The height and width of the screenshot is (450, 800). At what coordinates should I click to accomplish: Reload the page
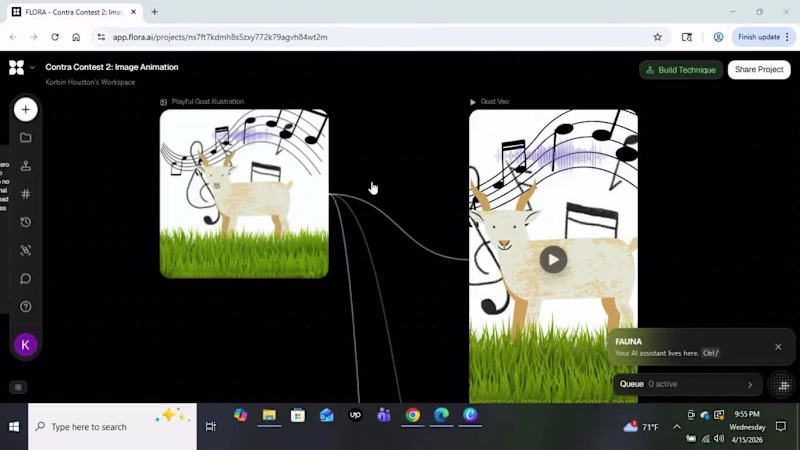click(x=55, y=37)
